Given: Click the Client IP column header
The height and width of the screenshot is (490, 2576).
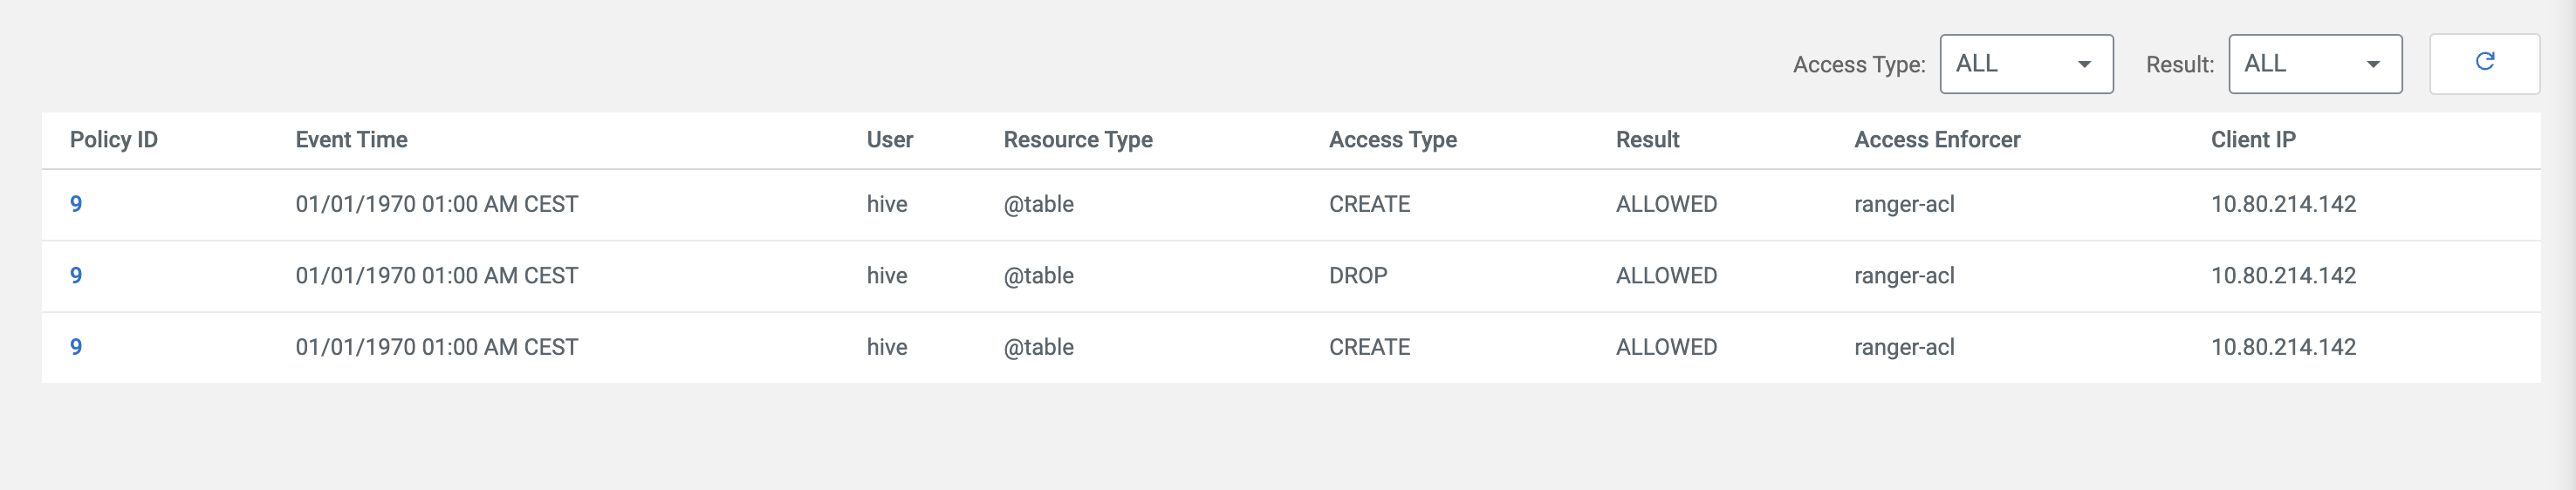Looking at the screenshot, I should point(2253,140).
